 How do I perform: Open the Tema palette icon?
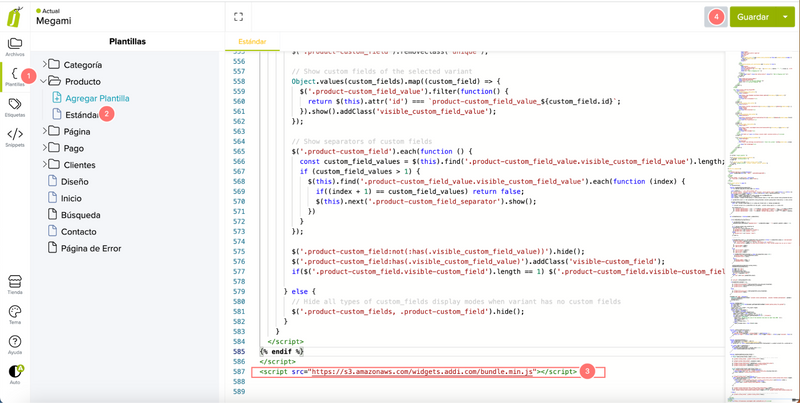(14, 314)
